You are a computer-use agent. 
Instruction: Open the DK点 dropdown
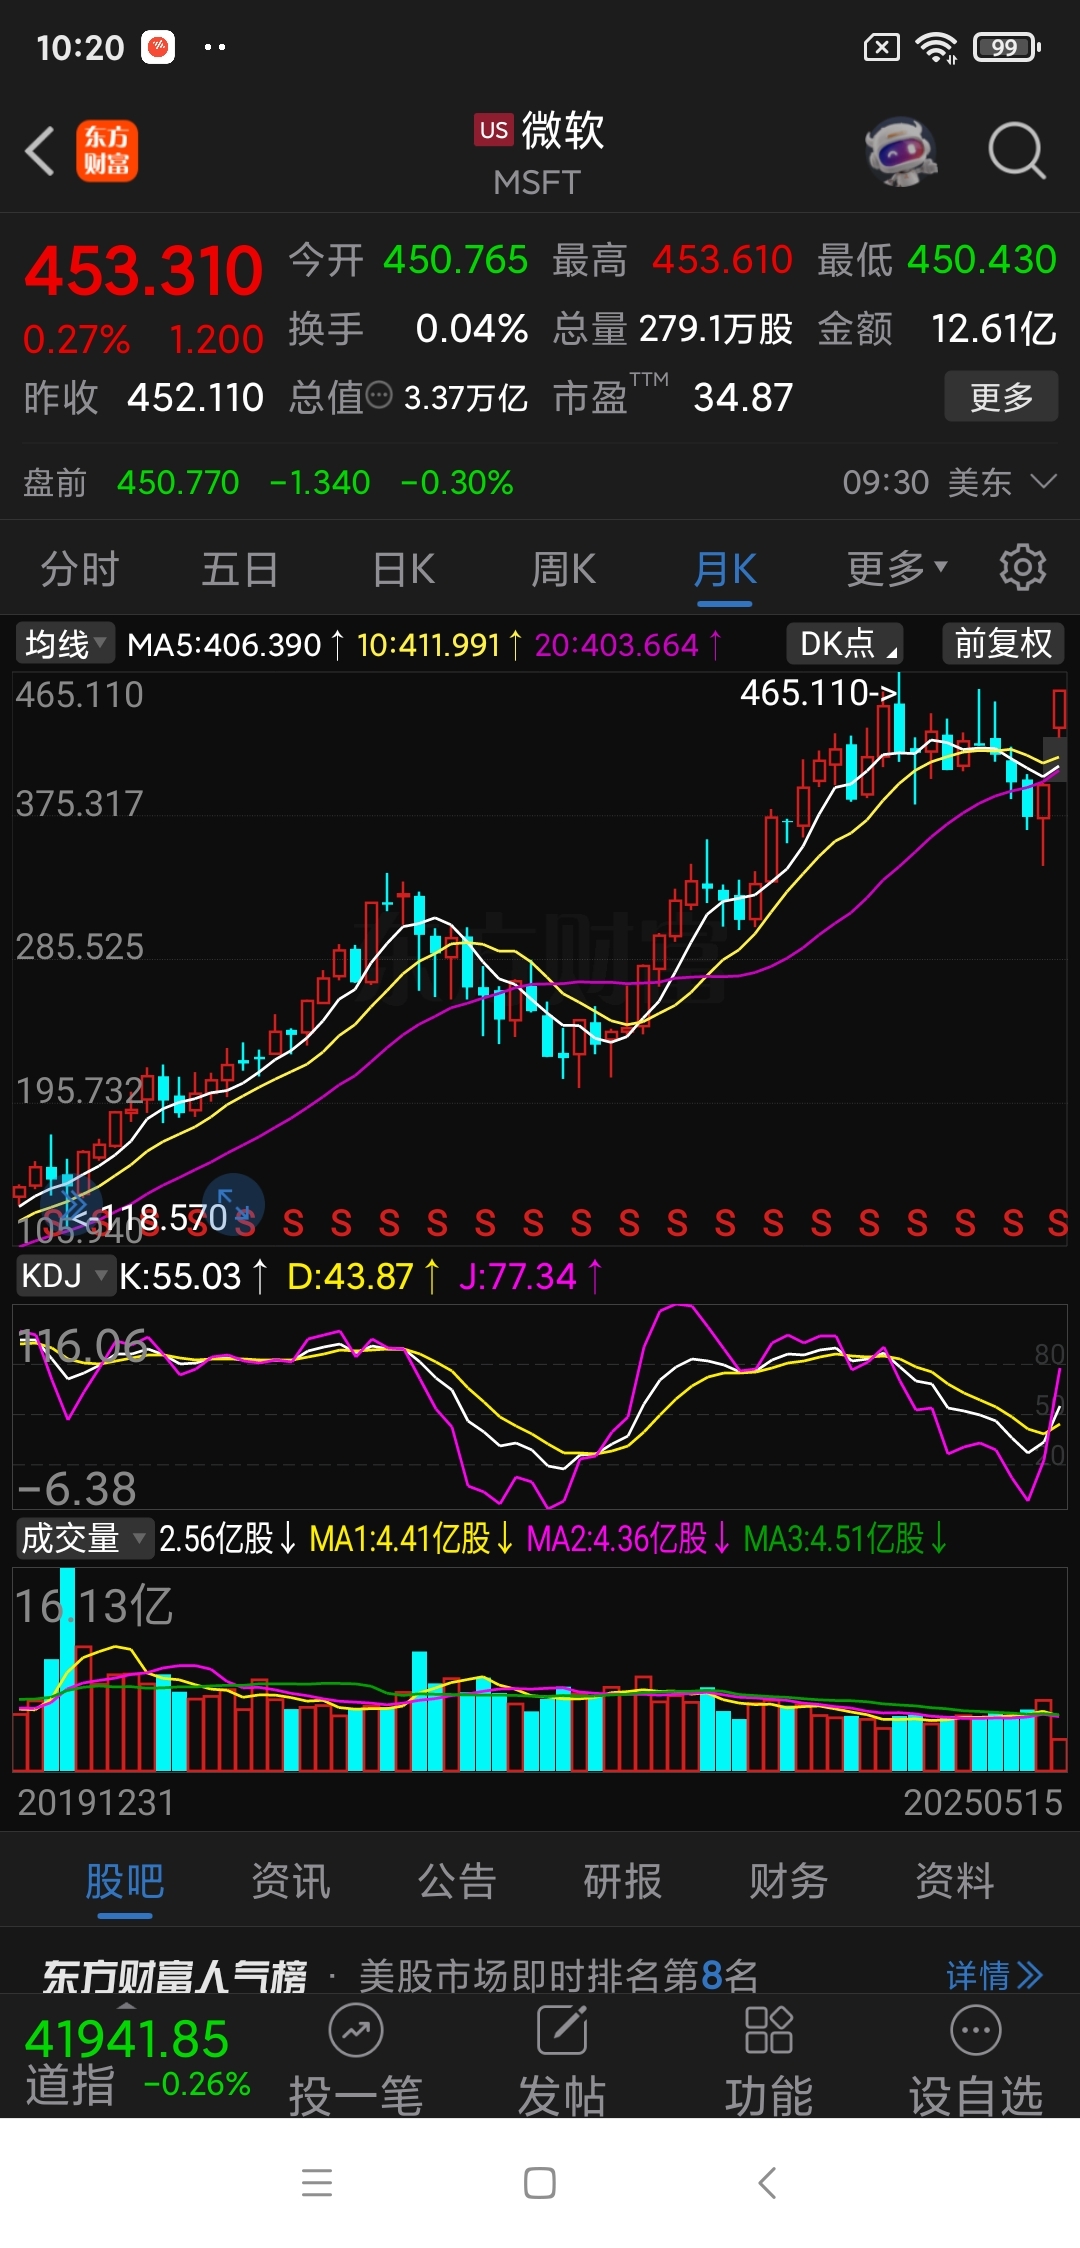click(846, 643)
